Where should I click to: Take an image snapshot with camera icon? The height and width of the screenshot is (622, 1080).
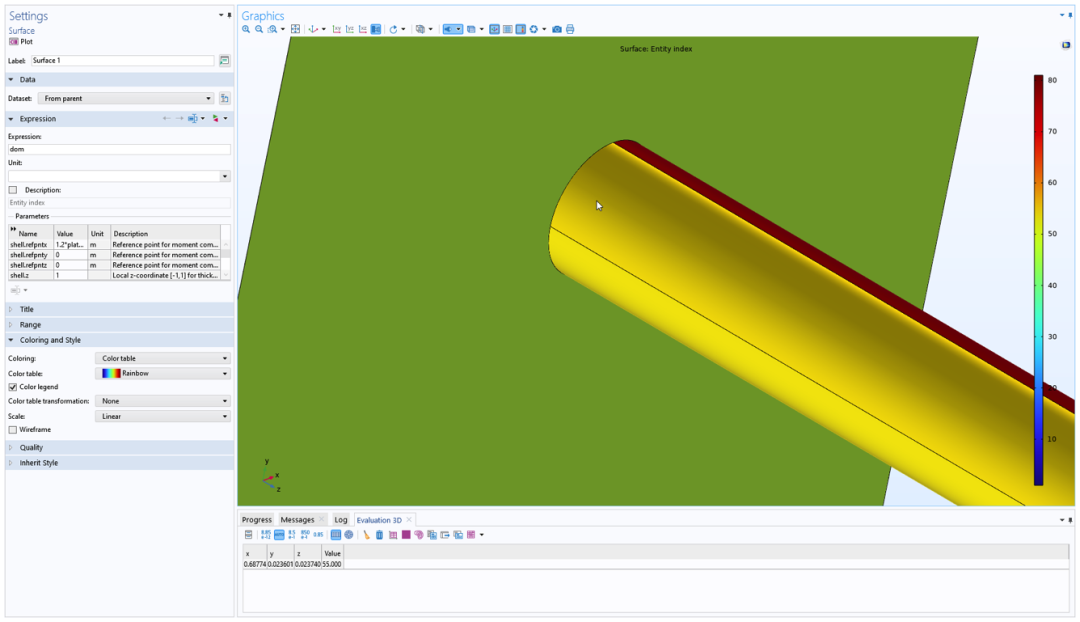point(557,29)
